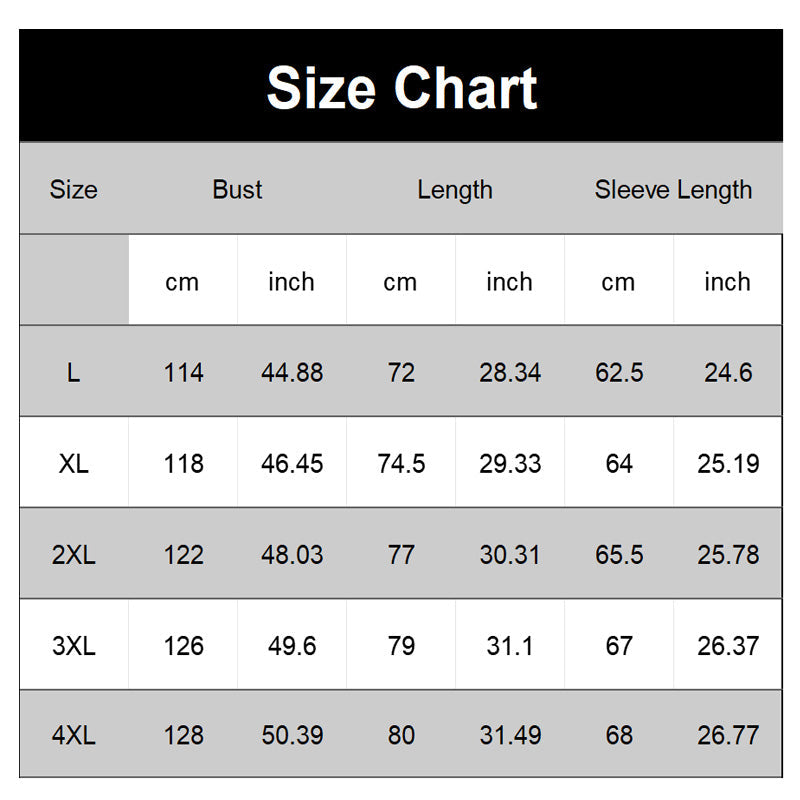This screenshot has width=800, height=800.
Task: Click the 50.39 bust inch cell
Action: click(292, 736)
